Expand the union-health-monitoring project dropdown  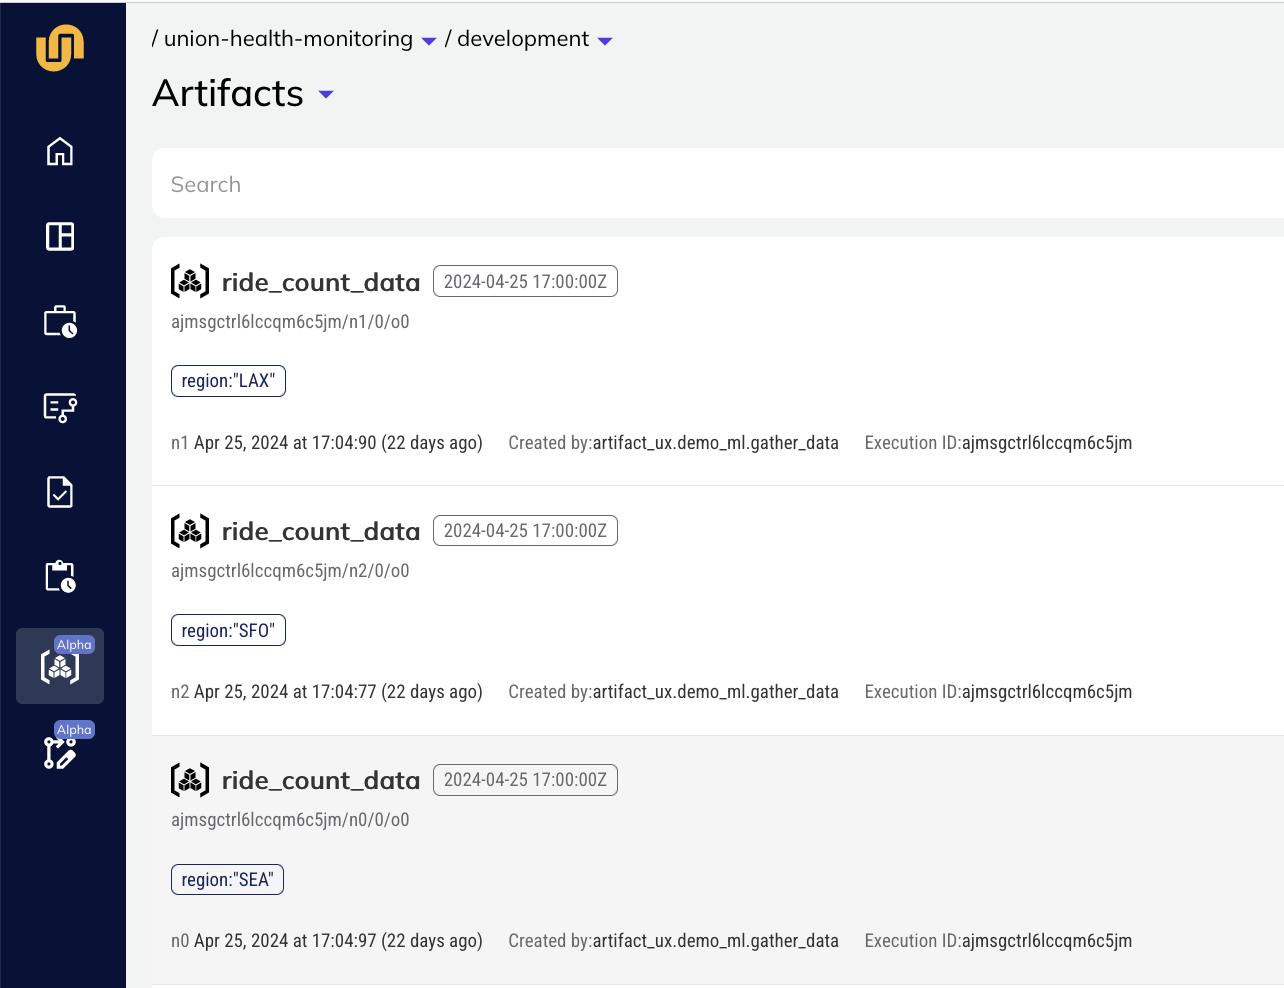point(429,41)
